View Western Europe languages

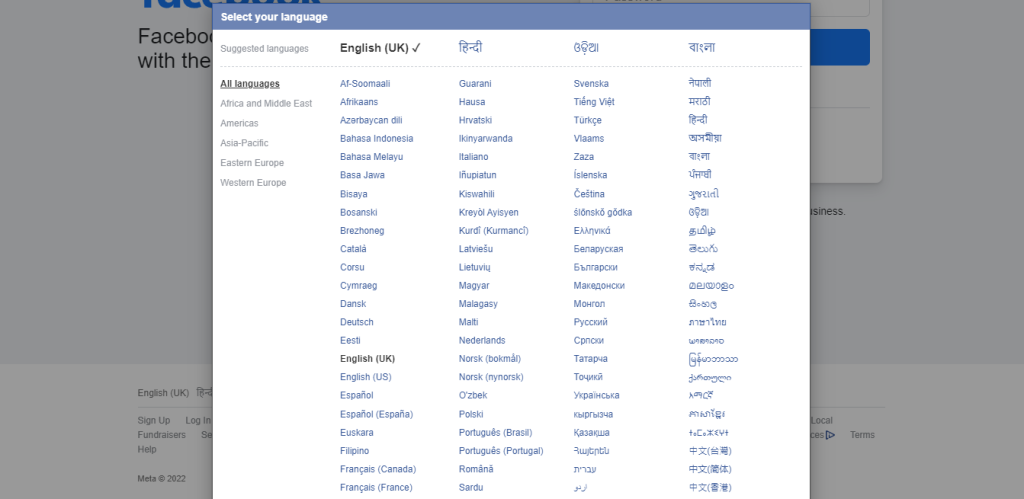253,182
